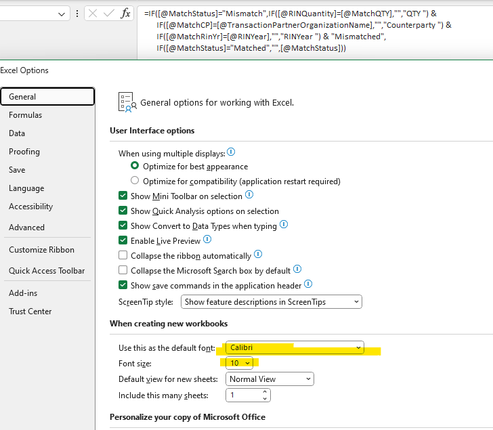The height and width of the screenshot is (430, 493).
Task: Click info icon beside Convert to Data Types
Action: point(284,224)
